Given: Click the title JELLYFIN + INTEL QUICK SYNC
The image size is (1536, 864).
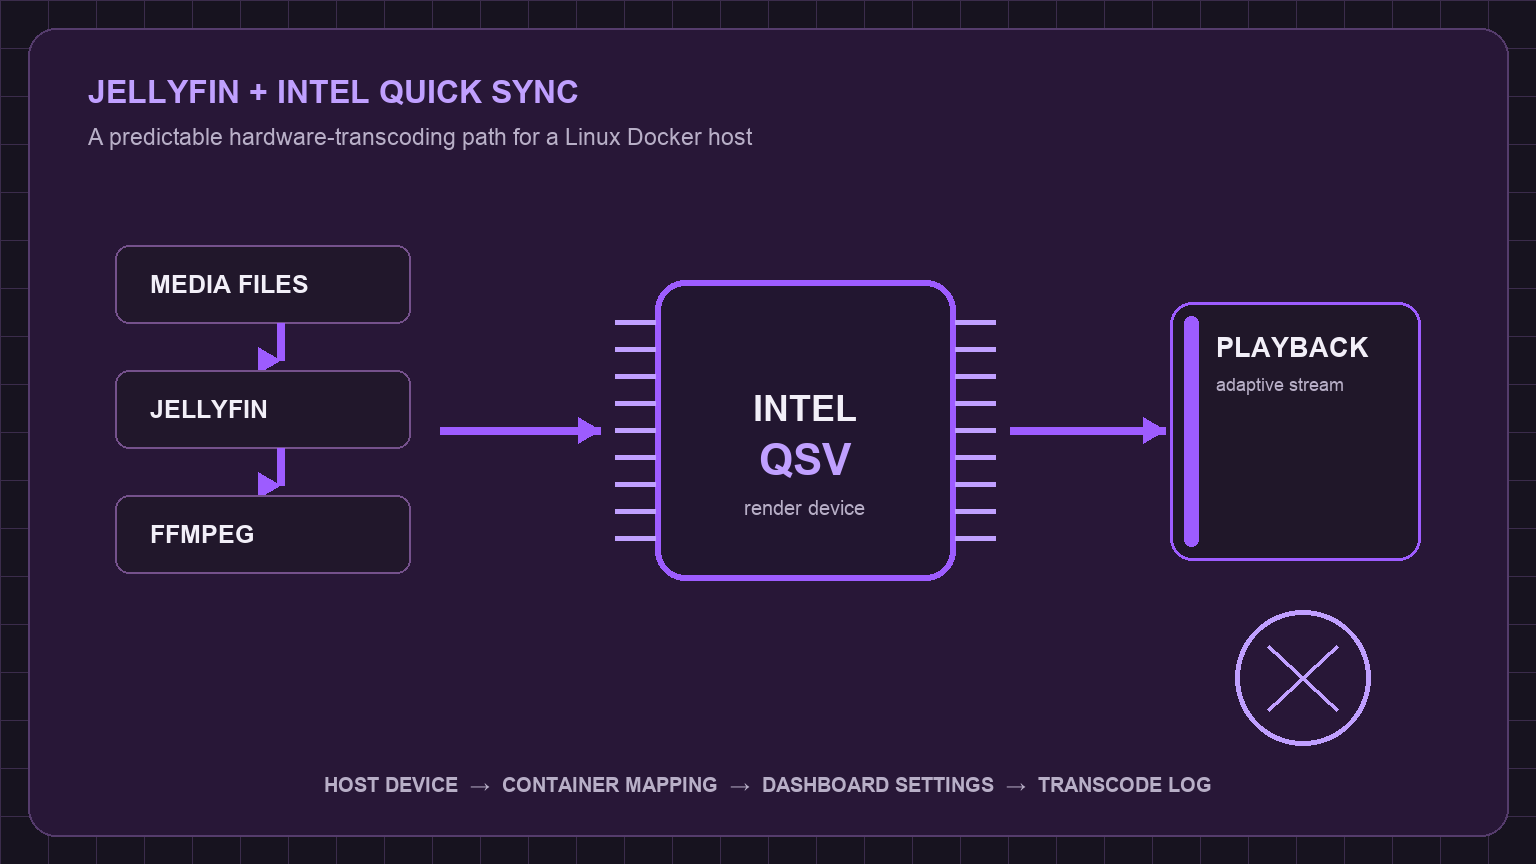Looking at the screenshot, I should coord(333,92).
